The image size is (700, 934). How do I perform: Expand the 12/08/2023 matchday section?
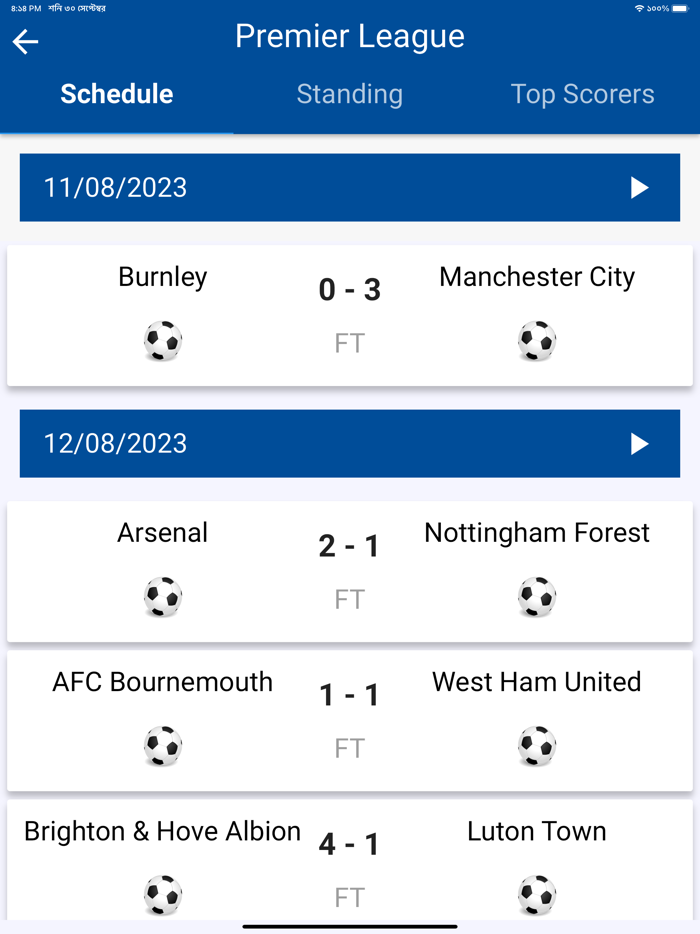(x=637, y=444)
